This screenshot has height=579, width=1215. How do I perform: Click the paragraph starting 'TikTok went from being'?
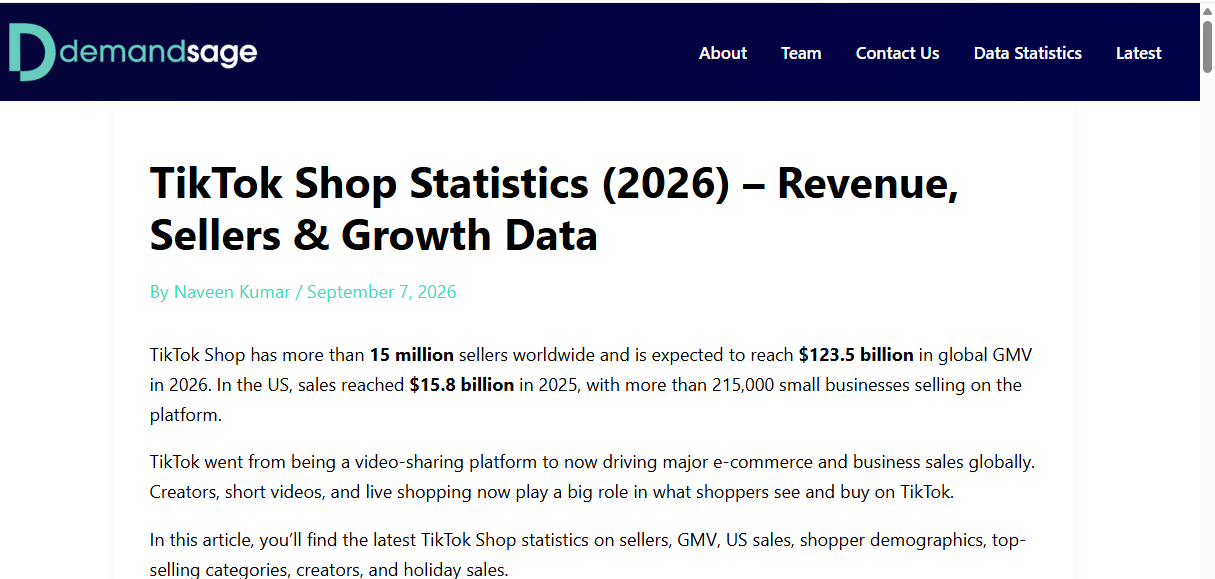[x=592, y=477]
